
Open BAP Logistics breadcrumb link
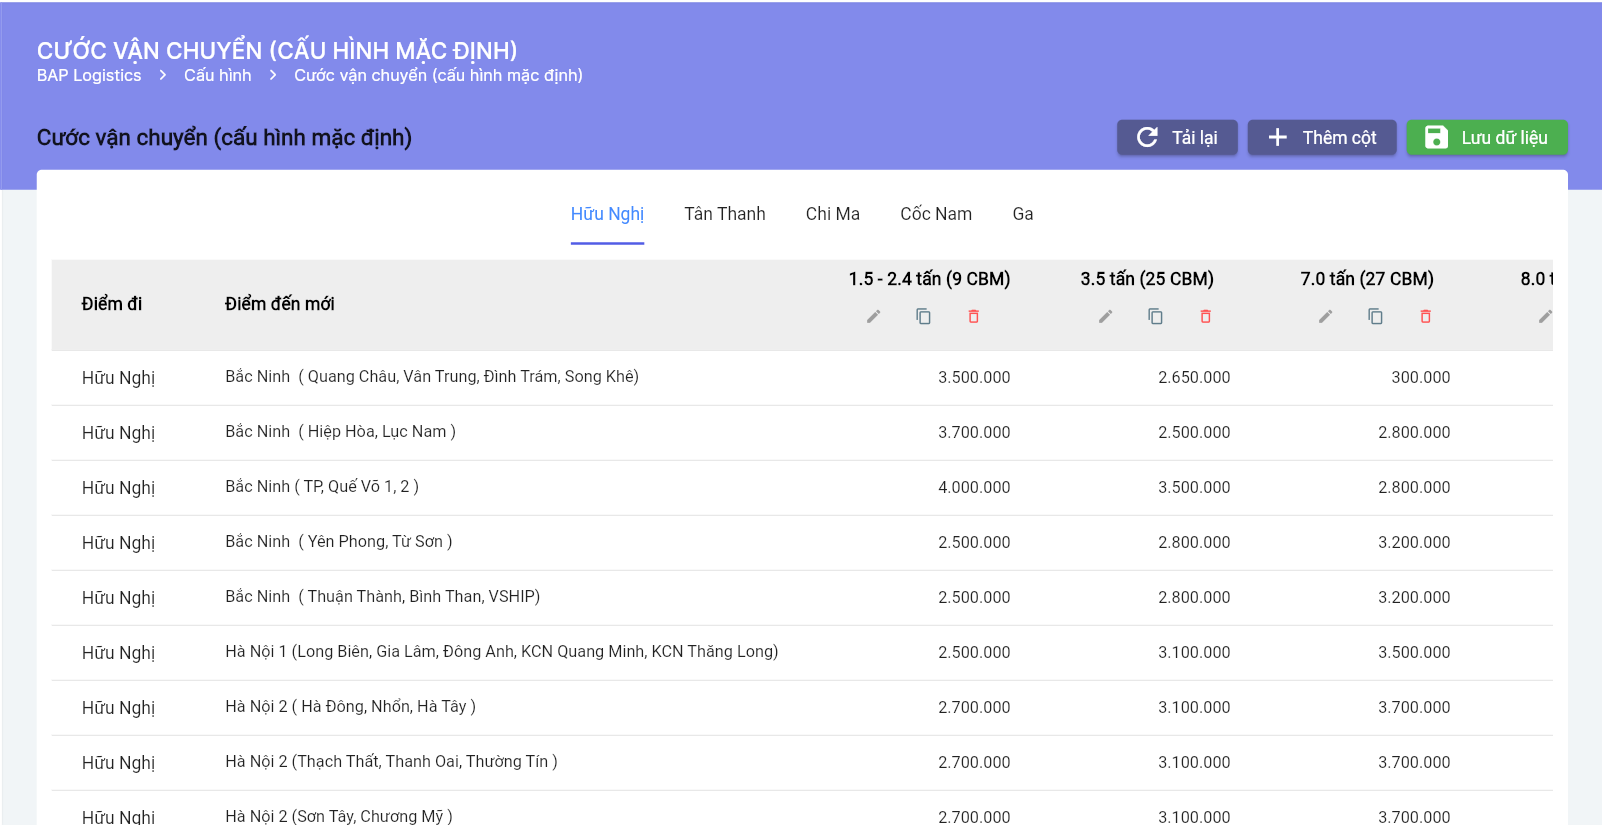89,76
